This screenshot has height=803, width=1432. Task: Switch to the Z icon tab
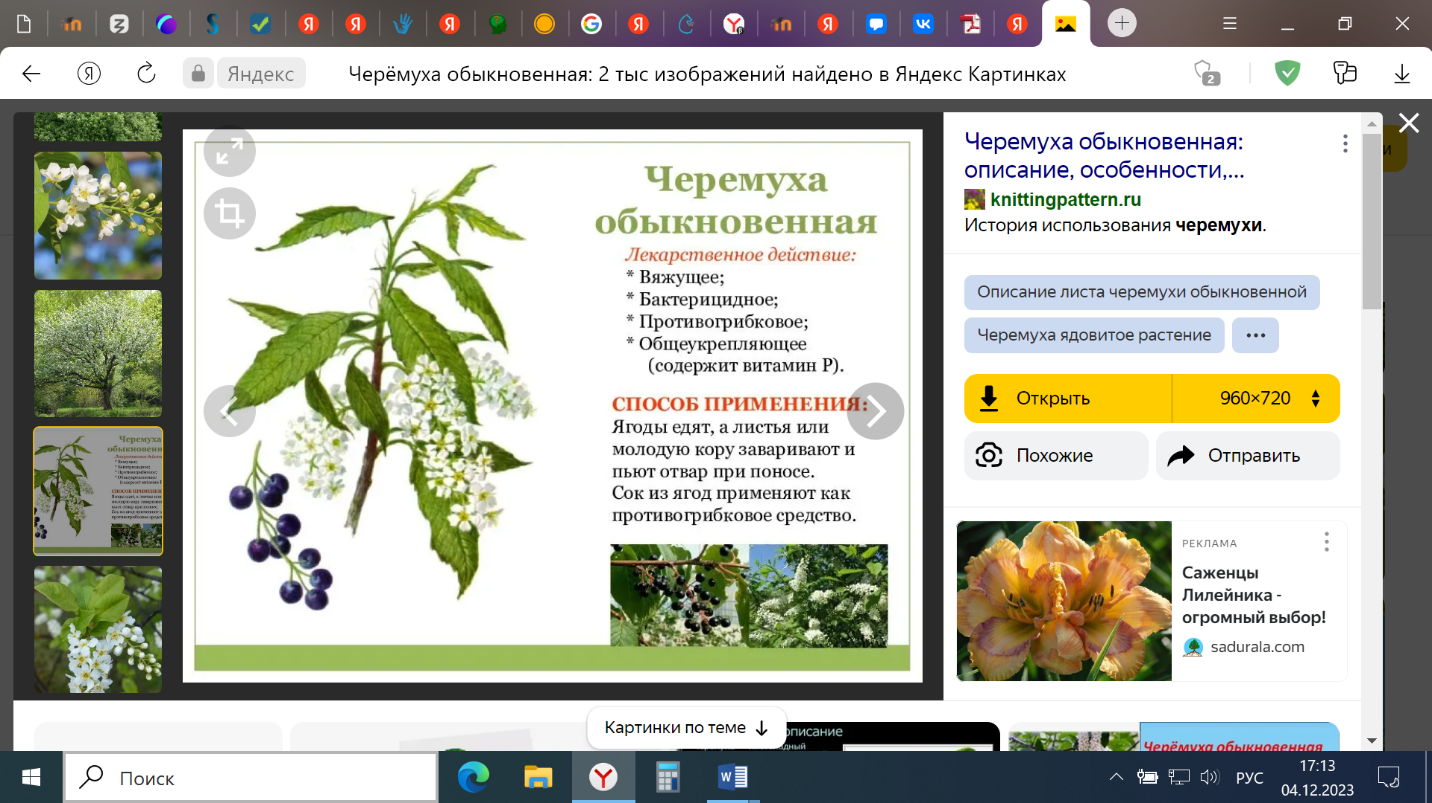[x=119, y=24]
